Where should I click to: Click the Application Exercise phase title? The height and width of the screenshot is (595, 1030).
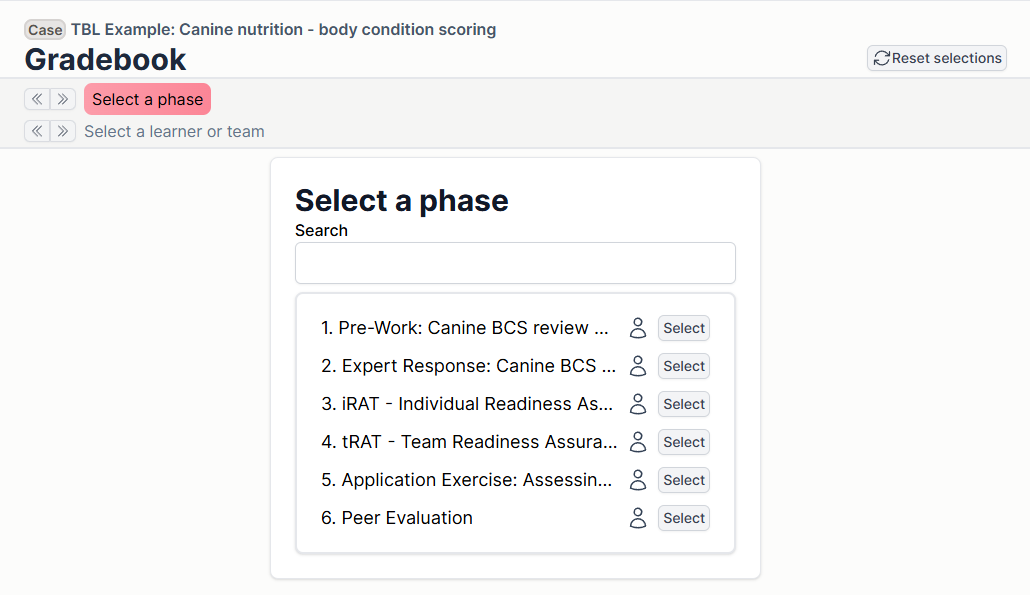click(x=466, y=480)
